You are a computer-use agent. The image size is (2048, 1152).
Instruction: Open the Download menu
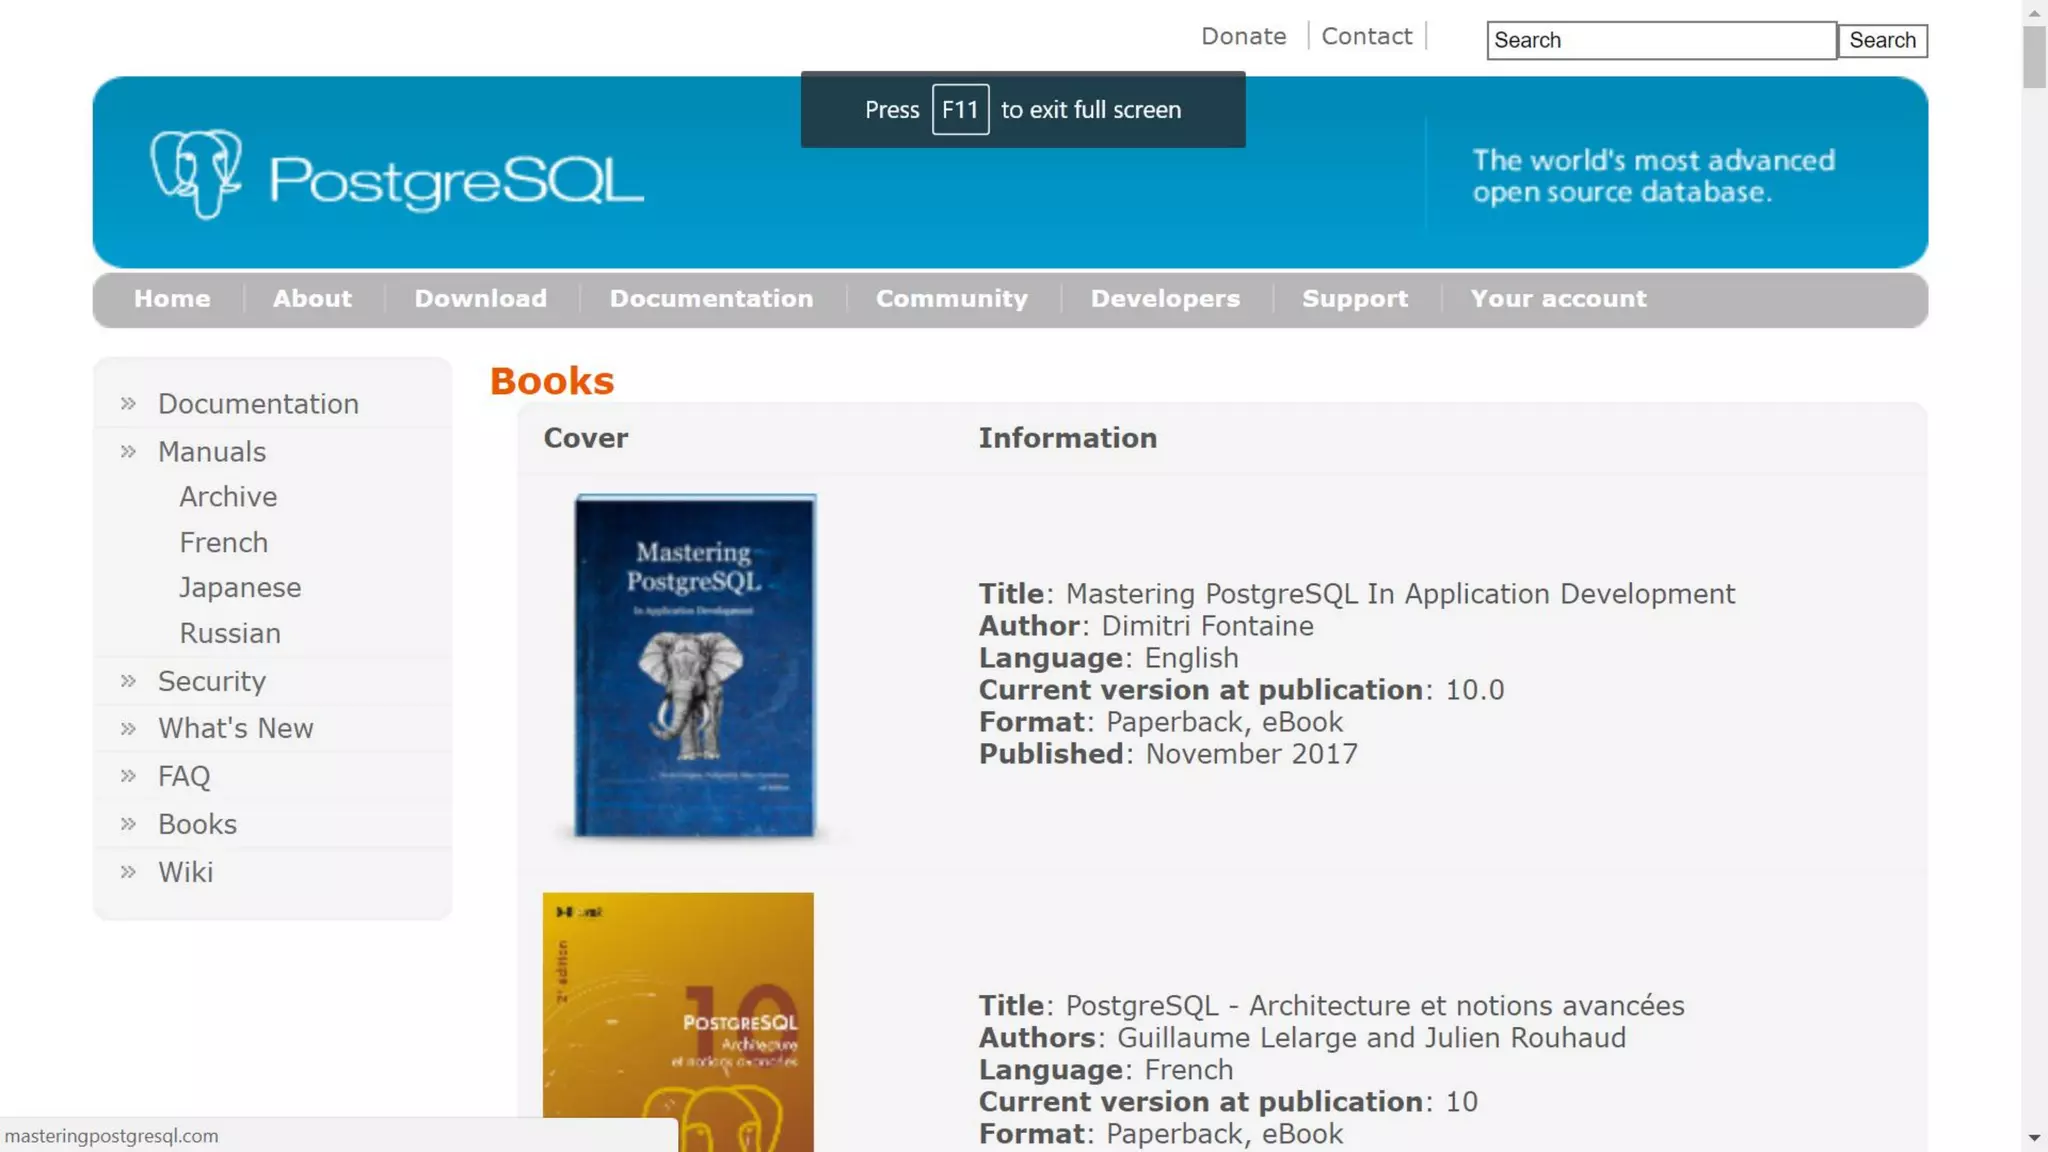coord(480,299)
